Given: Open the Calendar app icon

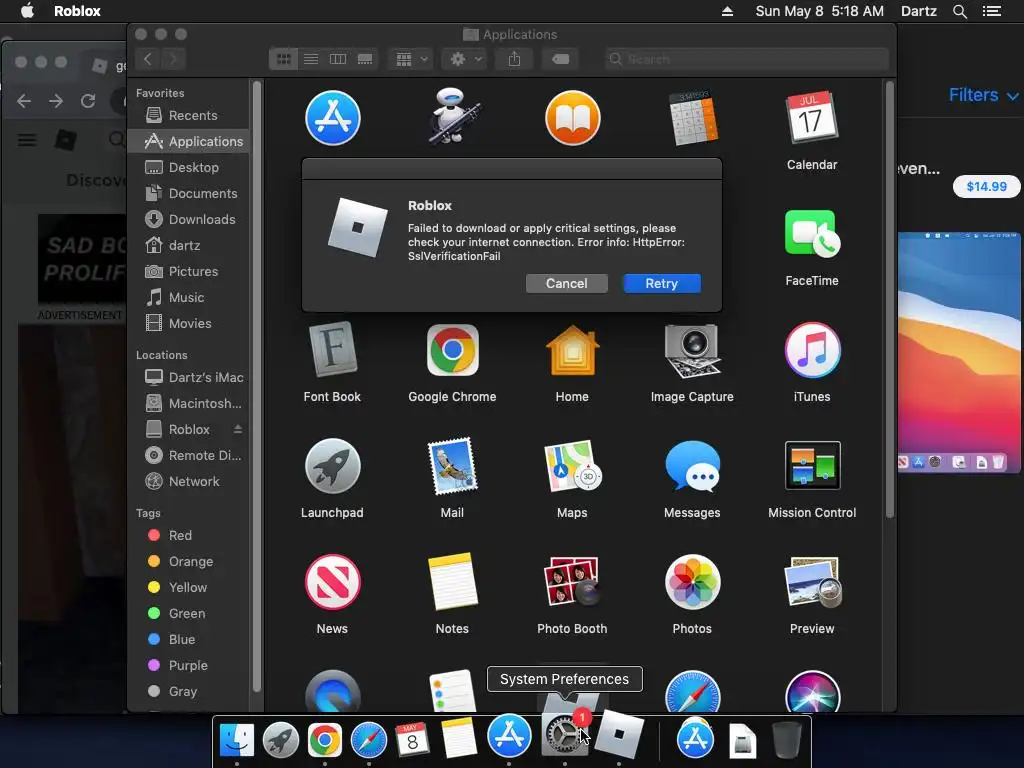Looking at the screenshot, I should pyautogui.click(x=812, y=118).
